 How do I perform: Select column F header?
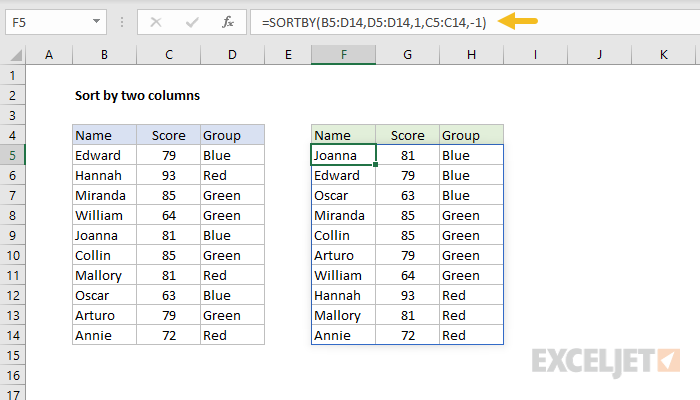pos(343,54)
